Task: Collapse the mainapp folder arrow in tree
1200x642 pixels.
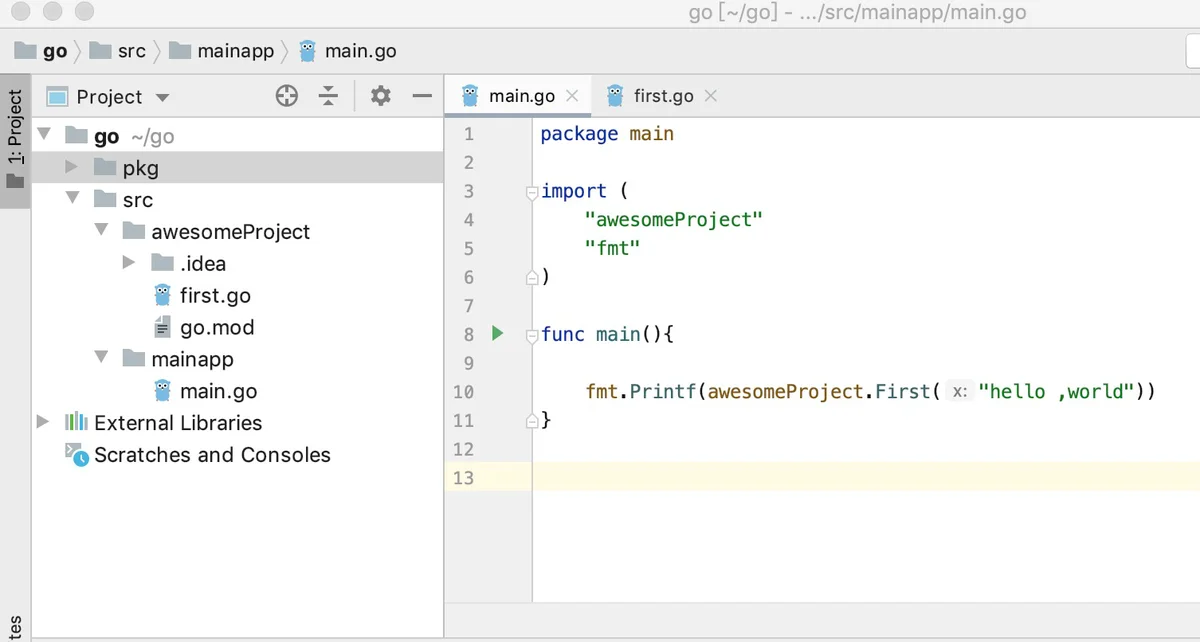Action: (x=101, y=358)
